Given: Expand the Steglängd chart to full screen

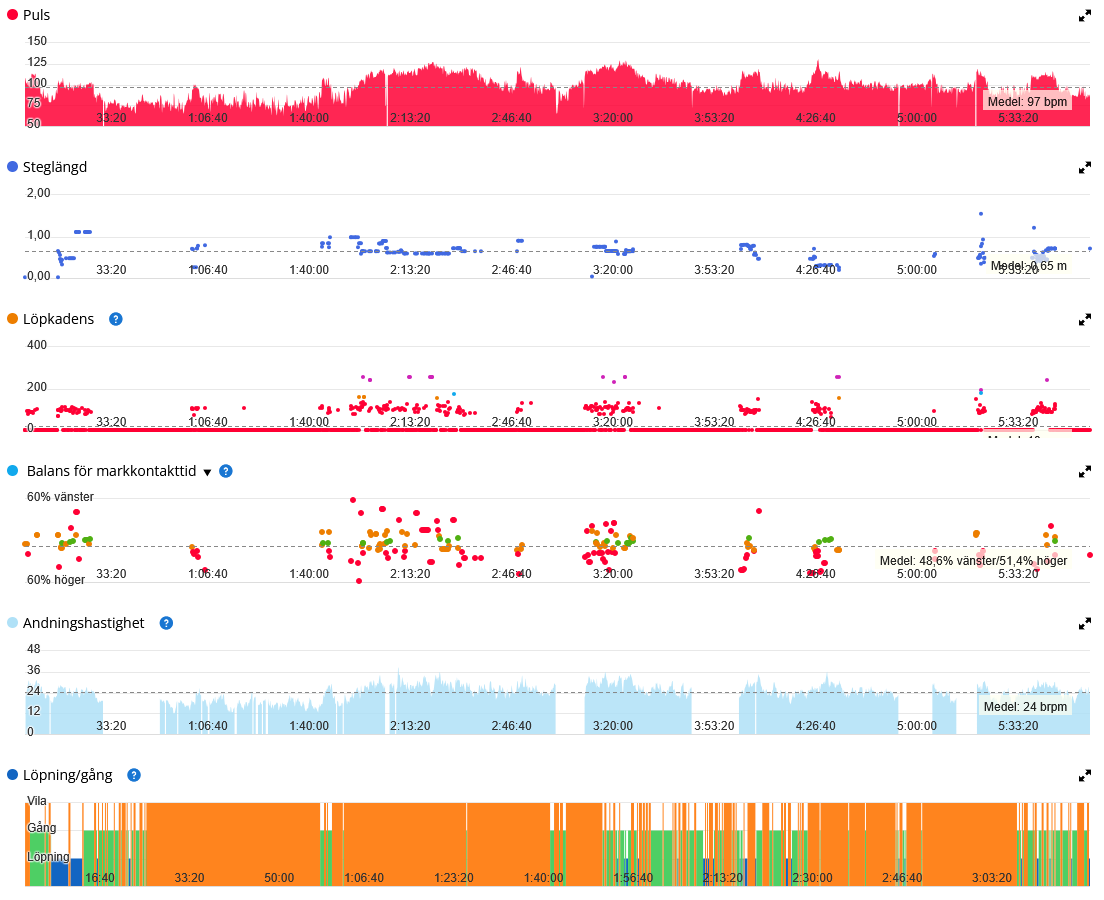Looking at the screenshot, I should point(1084,168).
